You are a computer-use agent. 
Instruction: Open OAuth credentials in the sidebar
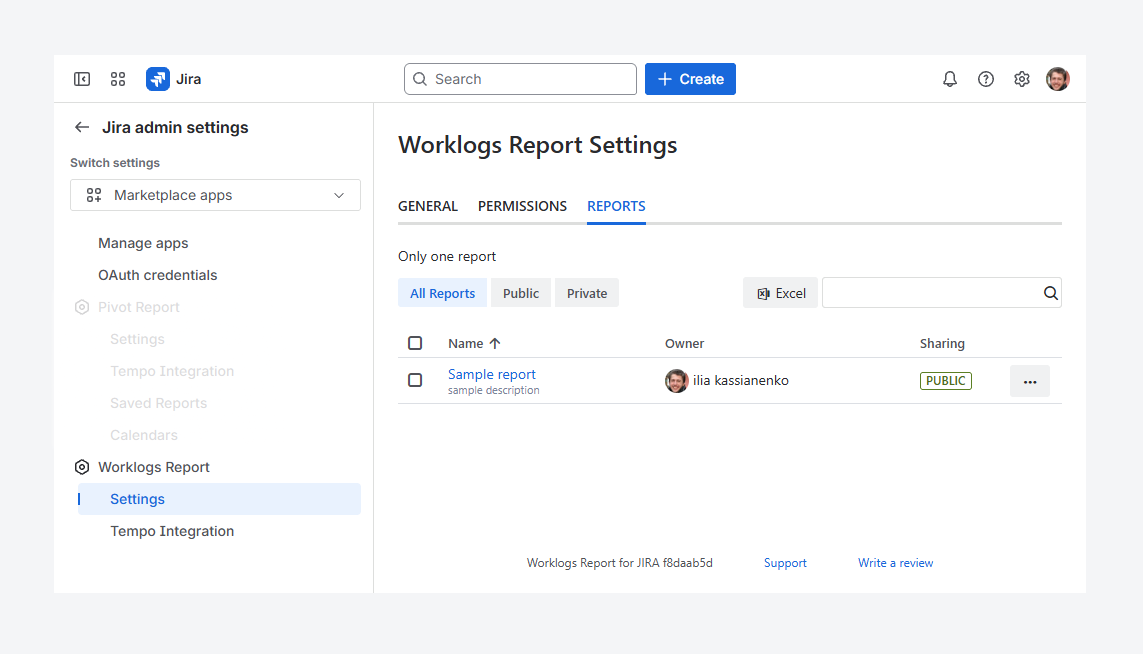tap(157, 275)
